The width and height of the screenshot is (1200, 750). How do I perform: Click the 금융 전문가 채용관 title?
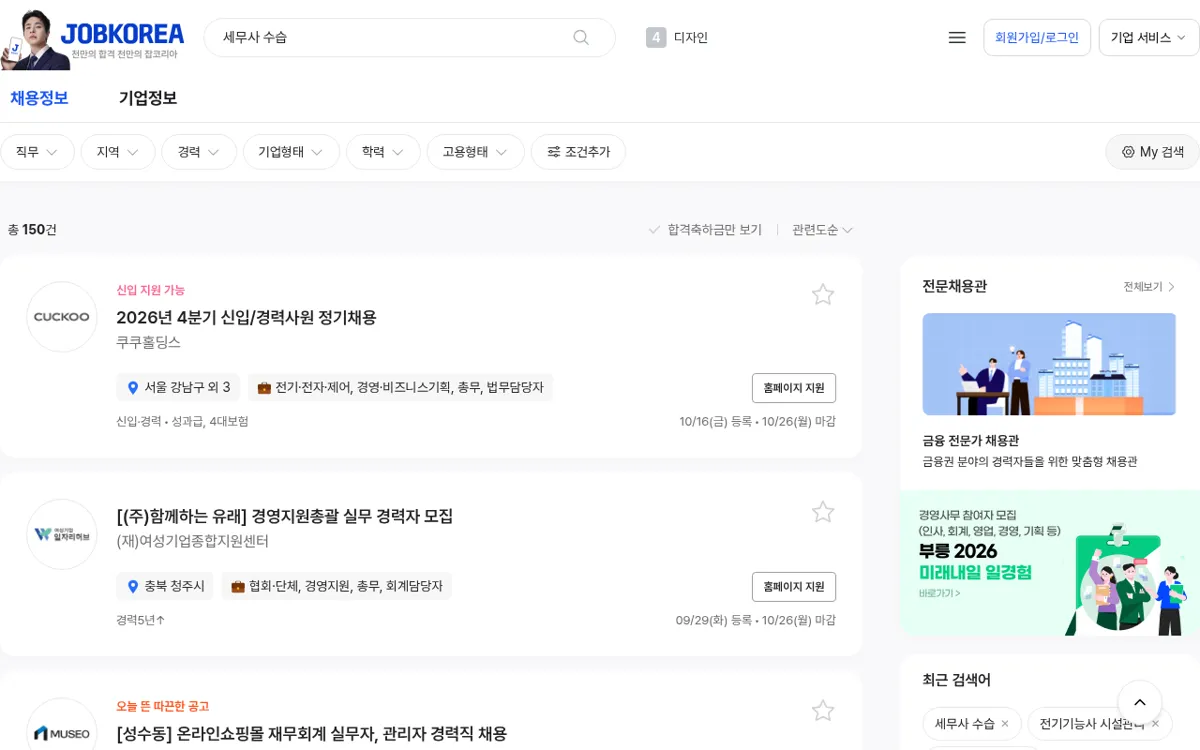(970, 441)
